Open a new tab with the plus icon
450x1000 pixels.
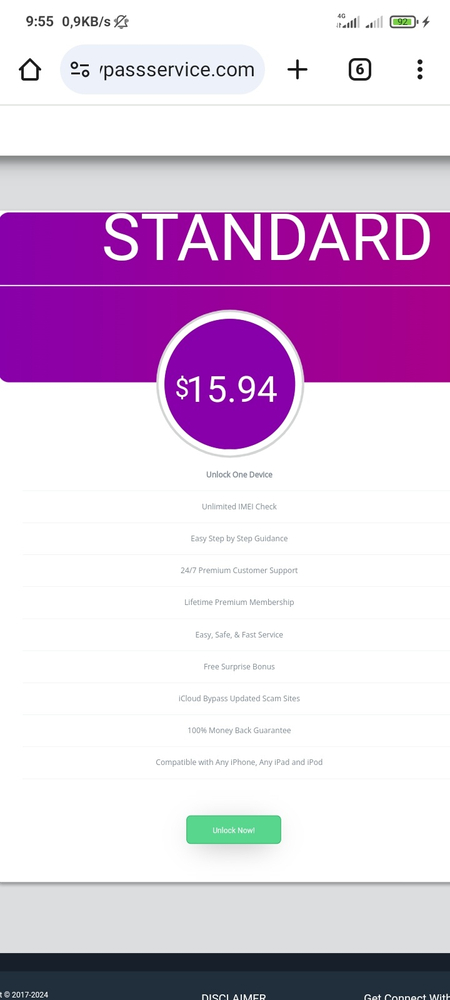[x=297, y=70]
